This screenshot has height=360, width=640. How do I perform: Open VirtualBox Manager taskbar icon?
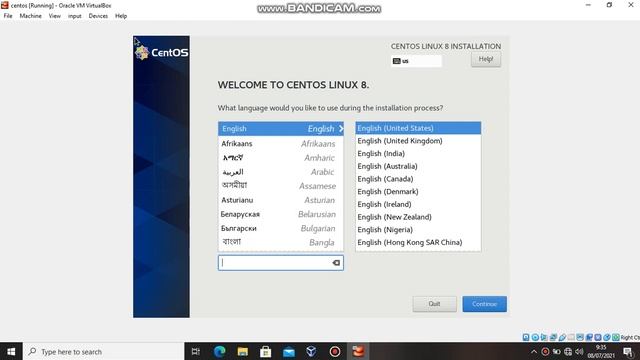point(311,351)
